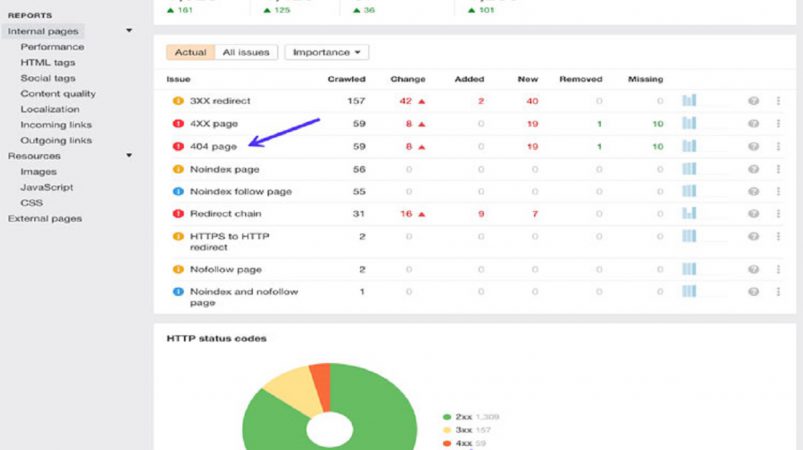Open External pages report
803x450 pixels.
coord(45,219)
